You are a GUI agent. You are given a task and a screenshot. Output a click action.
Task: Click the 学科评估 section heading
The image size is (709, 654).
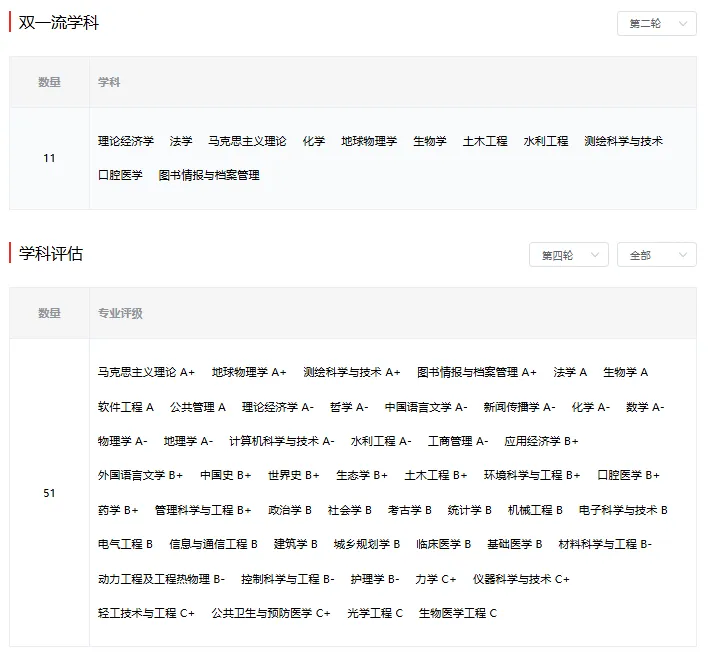50,253
